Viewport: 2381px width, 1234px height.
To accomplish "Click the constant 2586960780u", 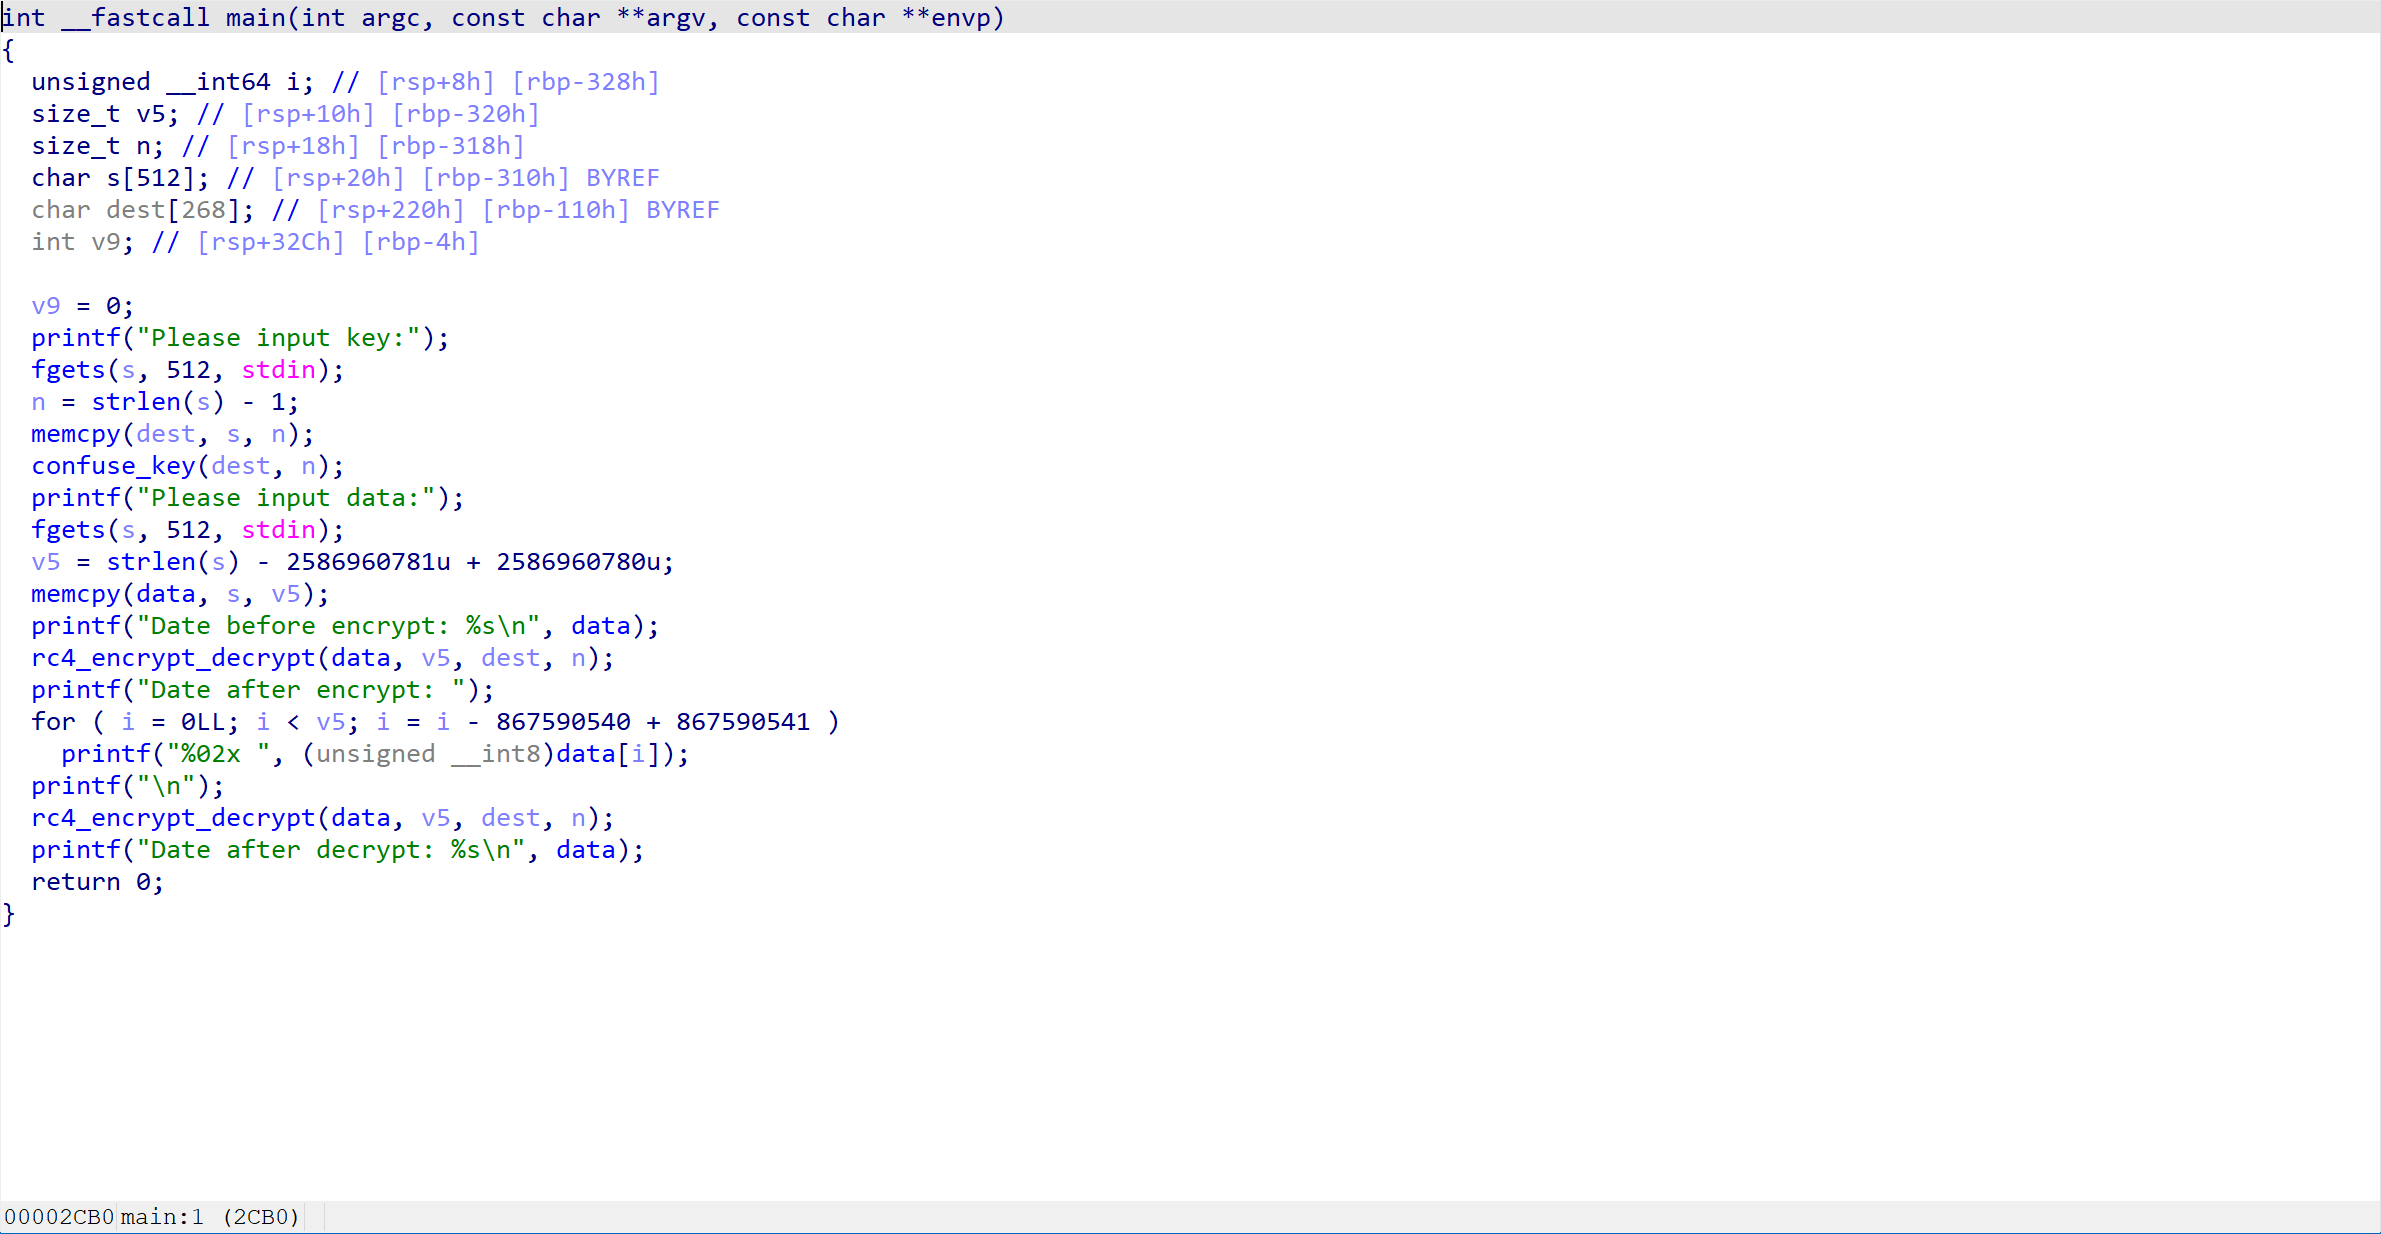I will coord(578,562).
